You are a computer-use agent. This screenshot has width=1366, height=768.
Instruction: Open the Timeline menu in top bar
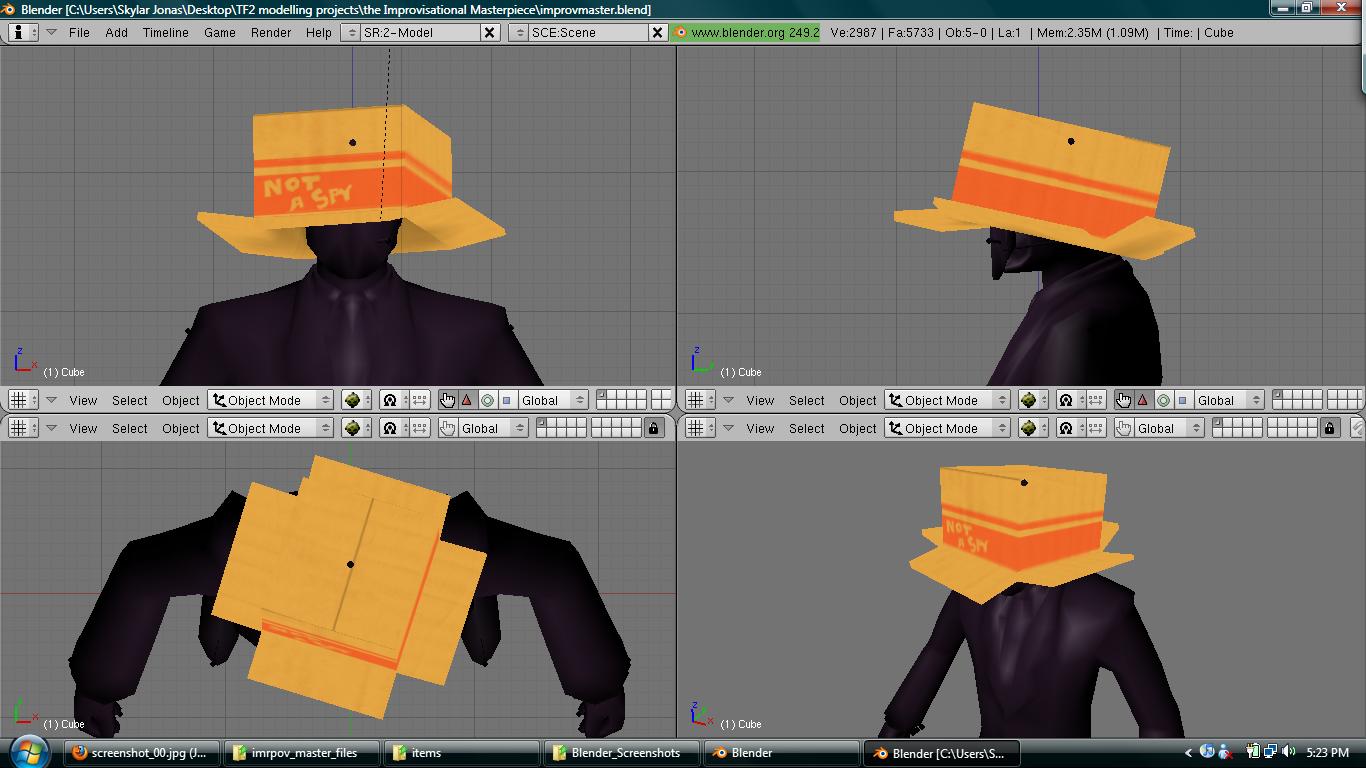pyautogui.click(x=165, y=32)
